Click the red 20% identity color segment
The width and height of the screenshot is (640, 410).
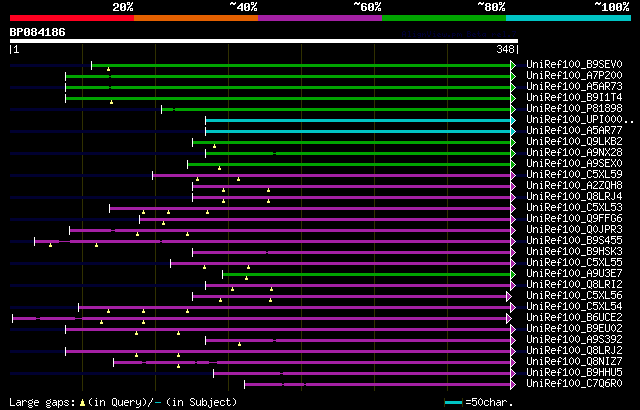[x=72, y=18]
